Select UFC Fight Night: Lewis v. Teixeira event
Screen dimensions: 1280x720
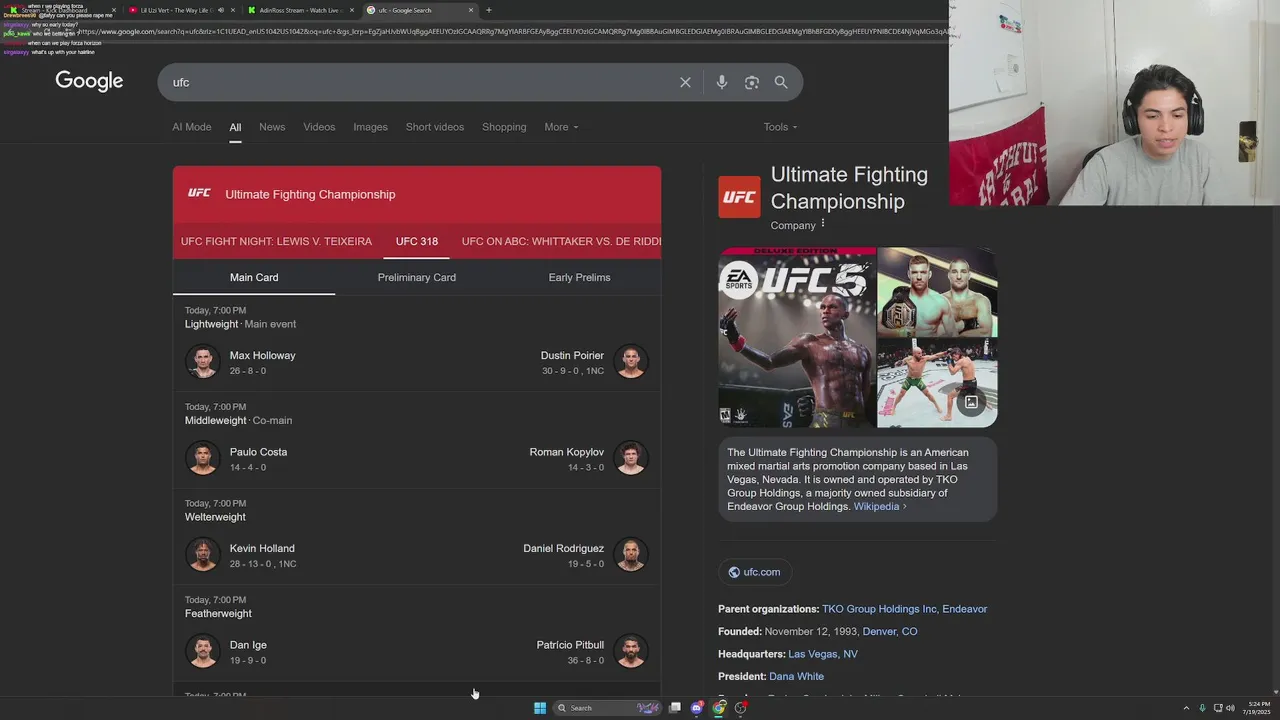(276, 241)
